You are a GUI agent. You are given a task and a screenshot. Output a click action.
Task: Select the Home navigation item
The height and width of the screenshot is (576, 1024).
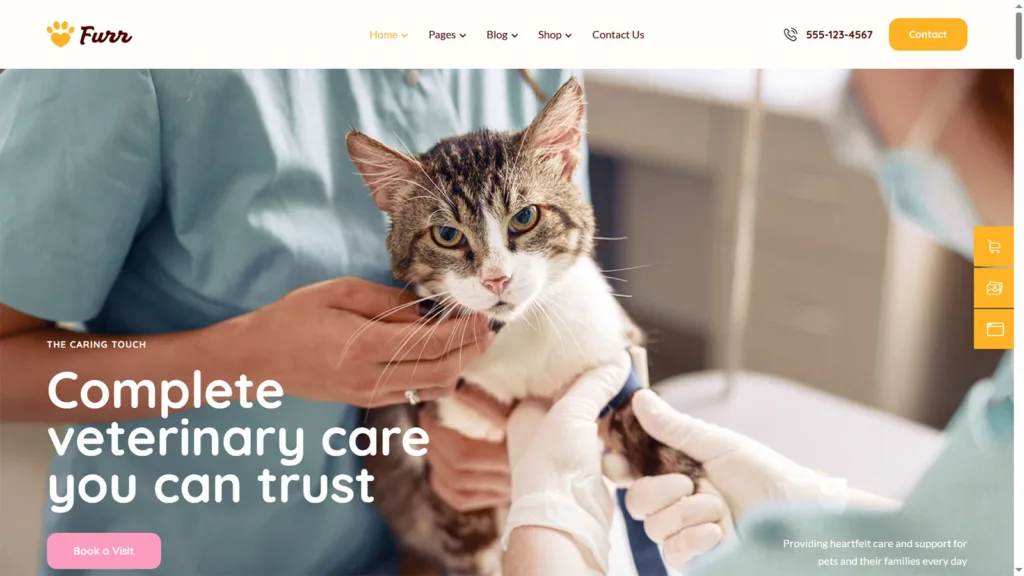point(383,35)
